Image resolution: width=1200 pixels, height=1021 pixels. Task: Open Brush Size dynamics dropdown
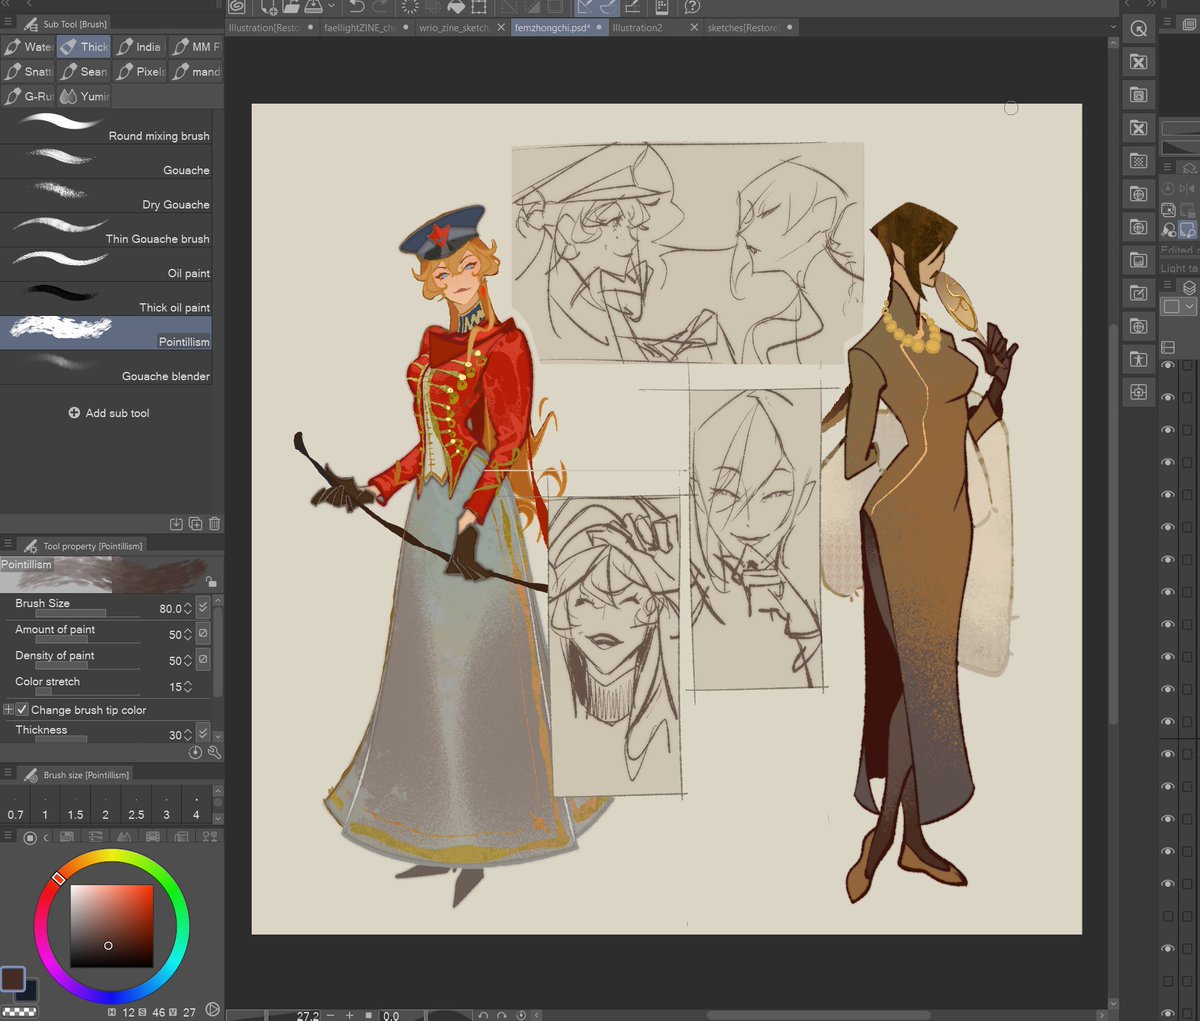pos(203,607)
